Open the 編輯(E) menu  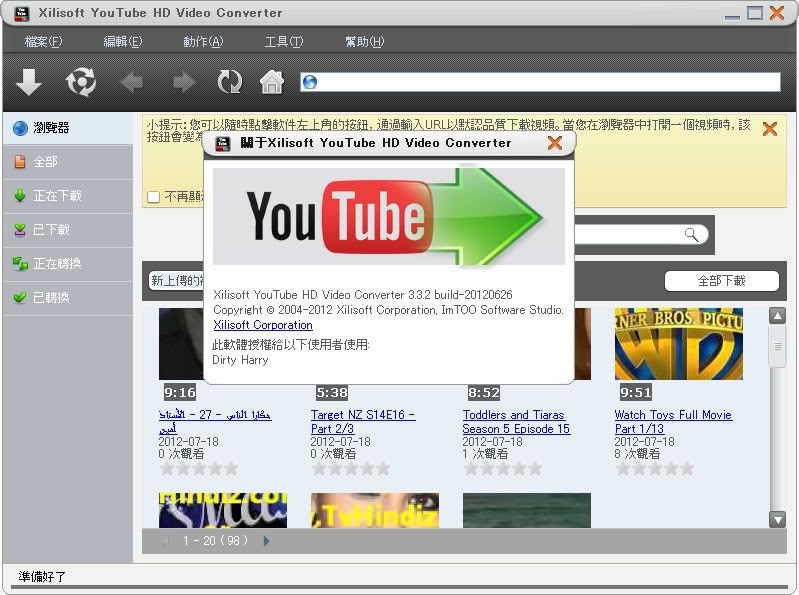pyautogui.click(x=123, y=42)
